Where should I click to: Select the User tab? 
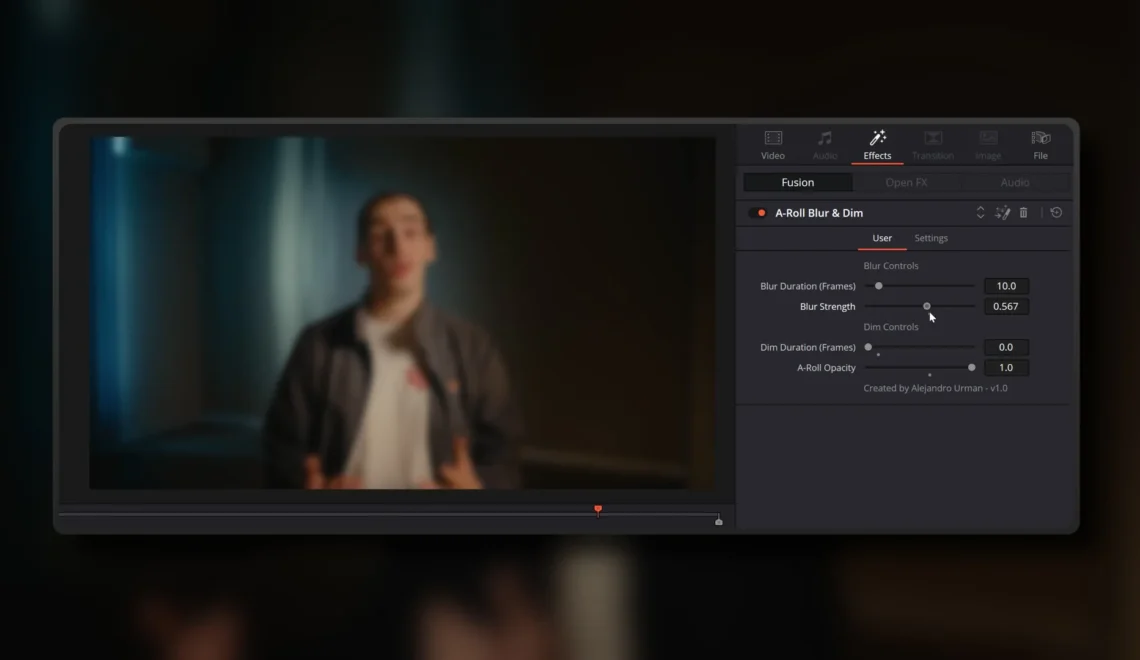tap(881, 238)
